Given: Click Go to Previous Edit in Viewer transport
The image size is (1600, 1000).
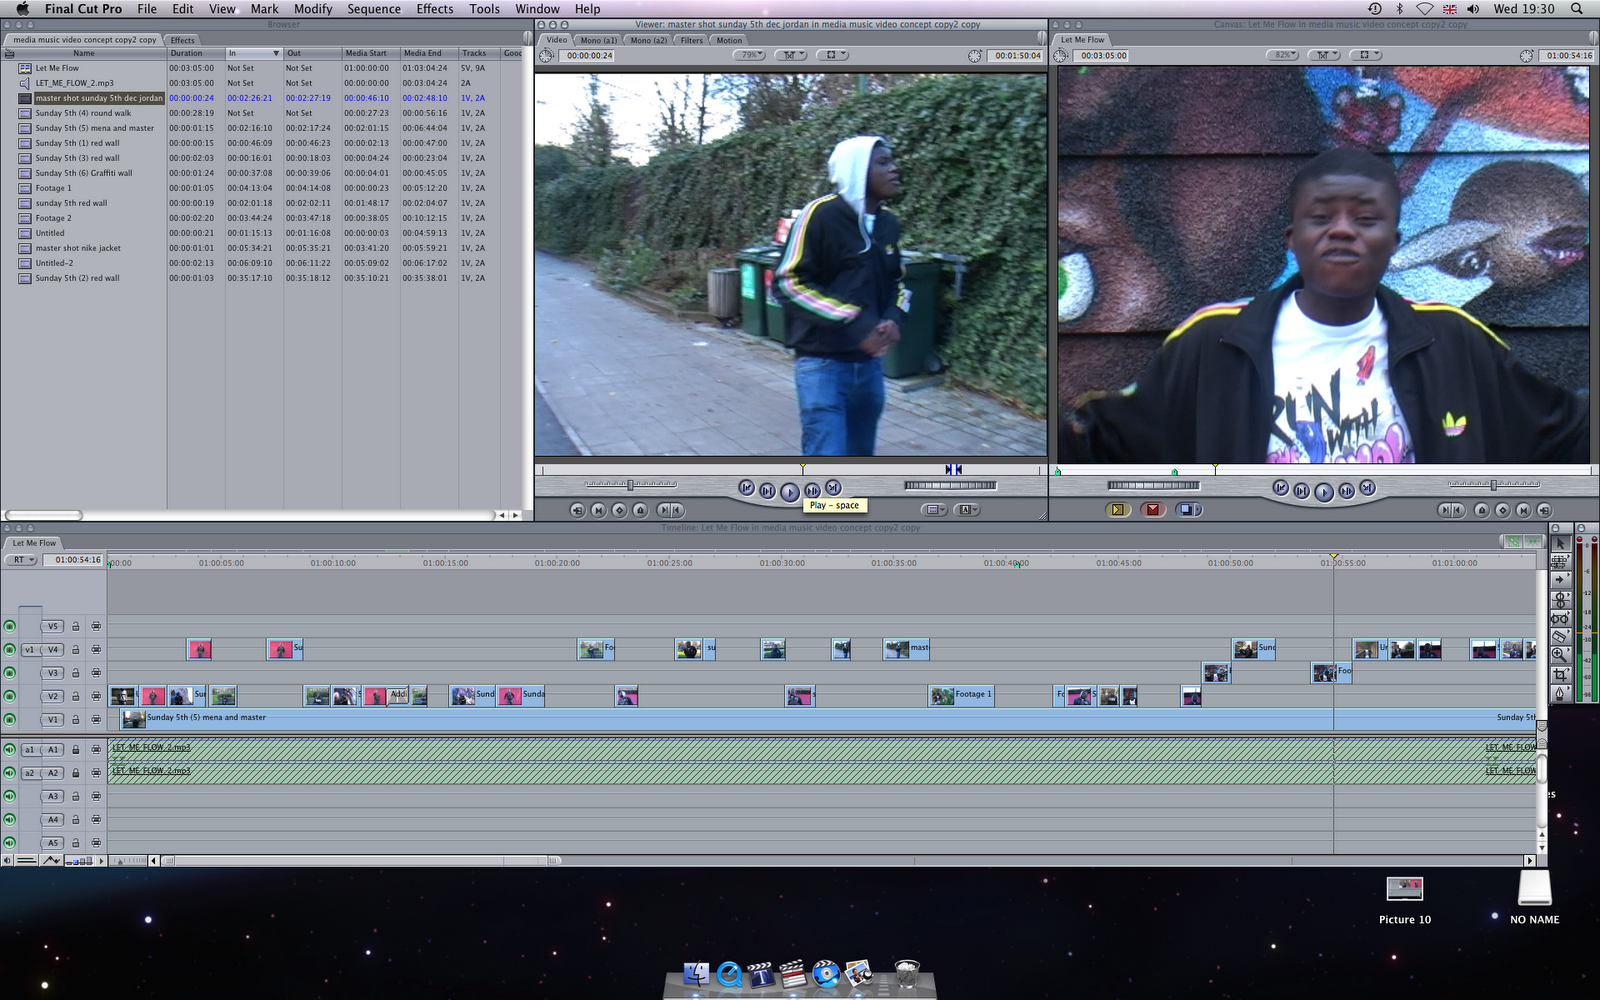Looking at the screenshot, I should tap(746, 488).
